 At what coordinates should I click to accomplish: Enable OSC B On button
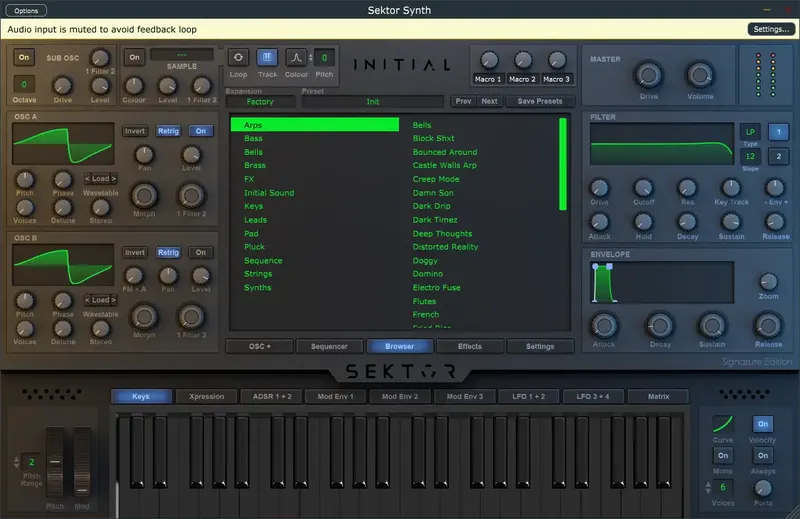[201, 253]
